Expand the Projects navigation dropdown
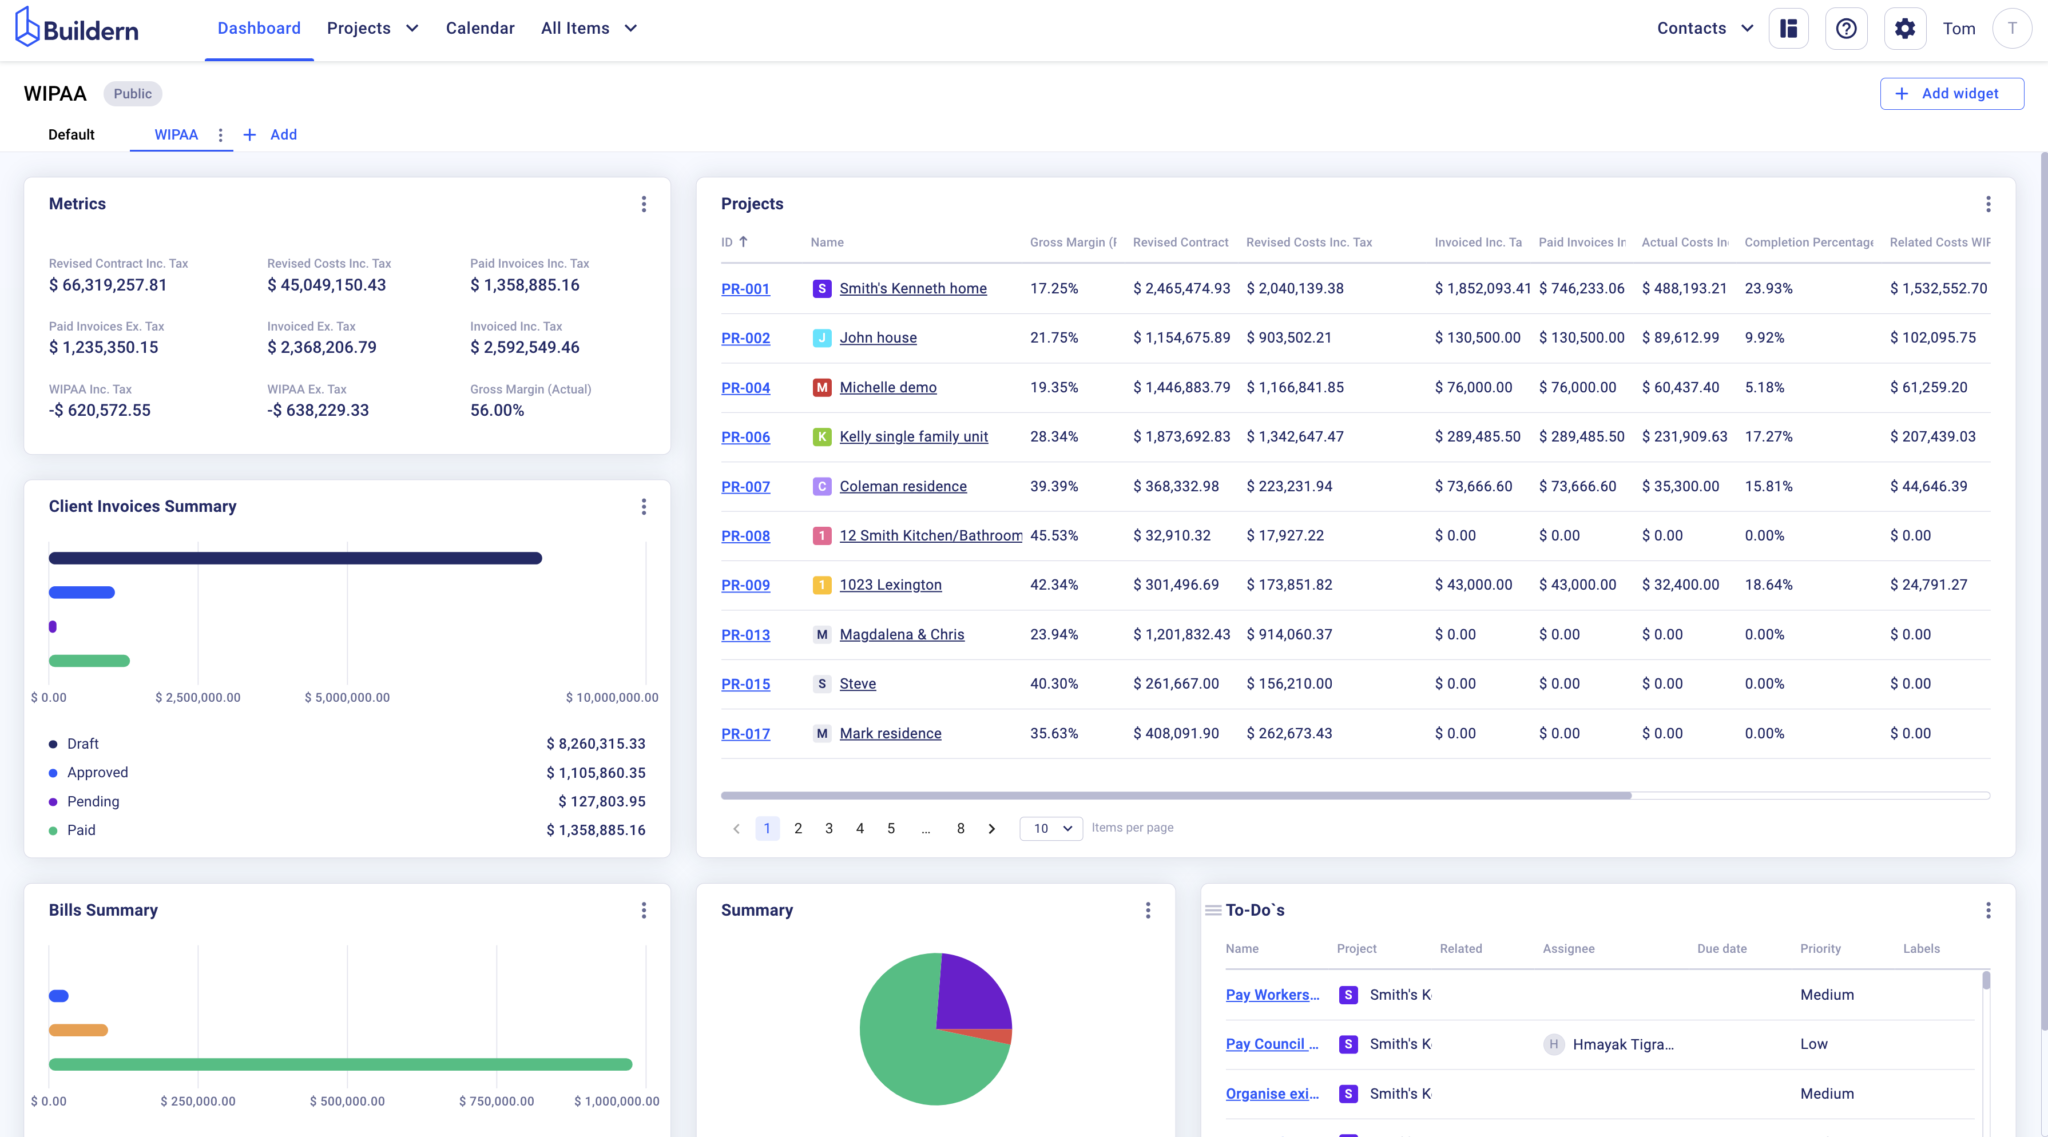Viewport: 2048px width, 1137px height. coord(372,28)
